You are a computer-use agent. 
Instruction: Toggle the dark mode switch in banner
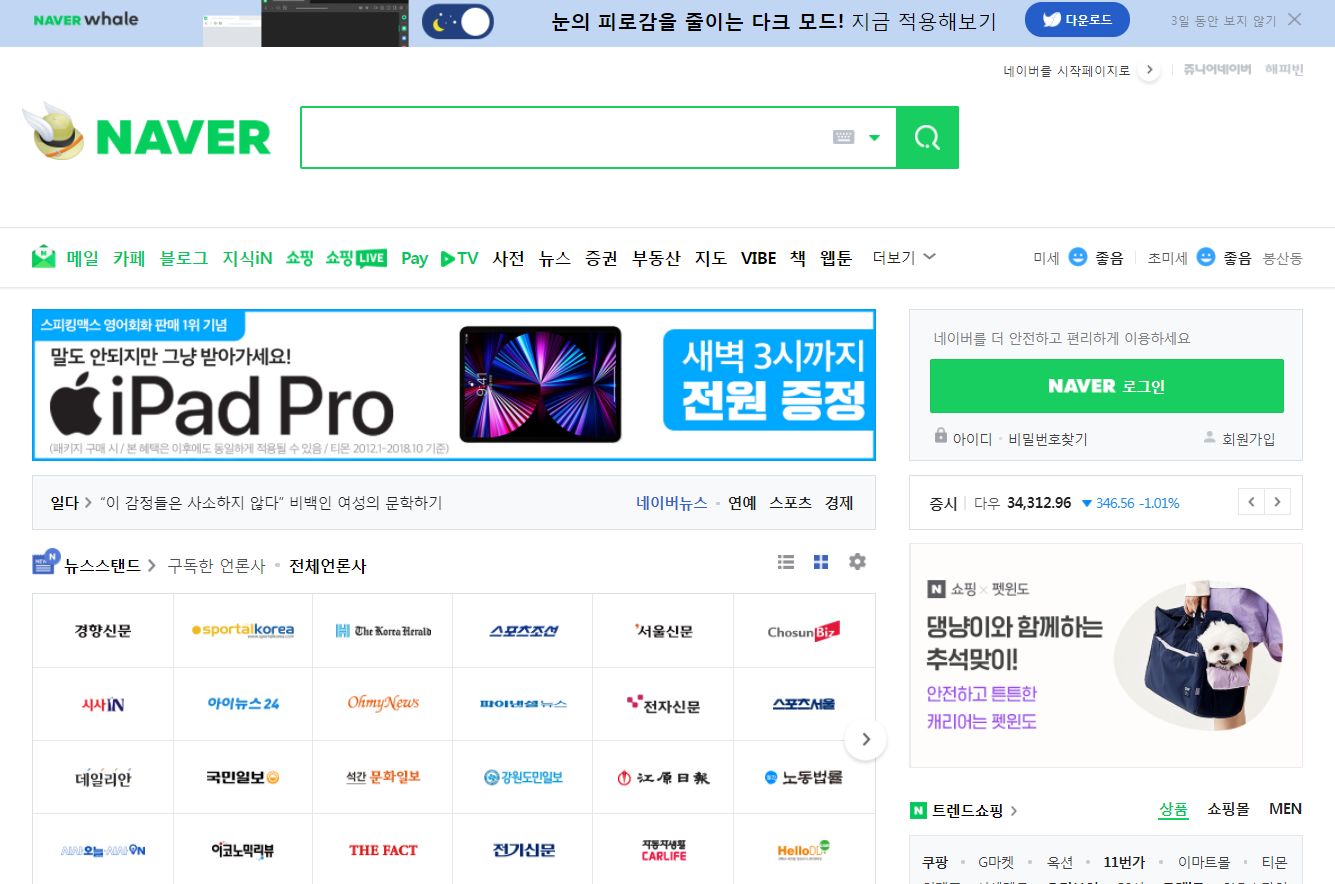click(x=458, y=21)
